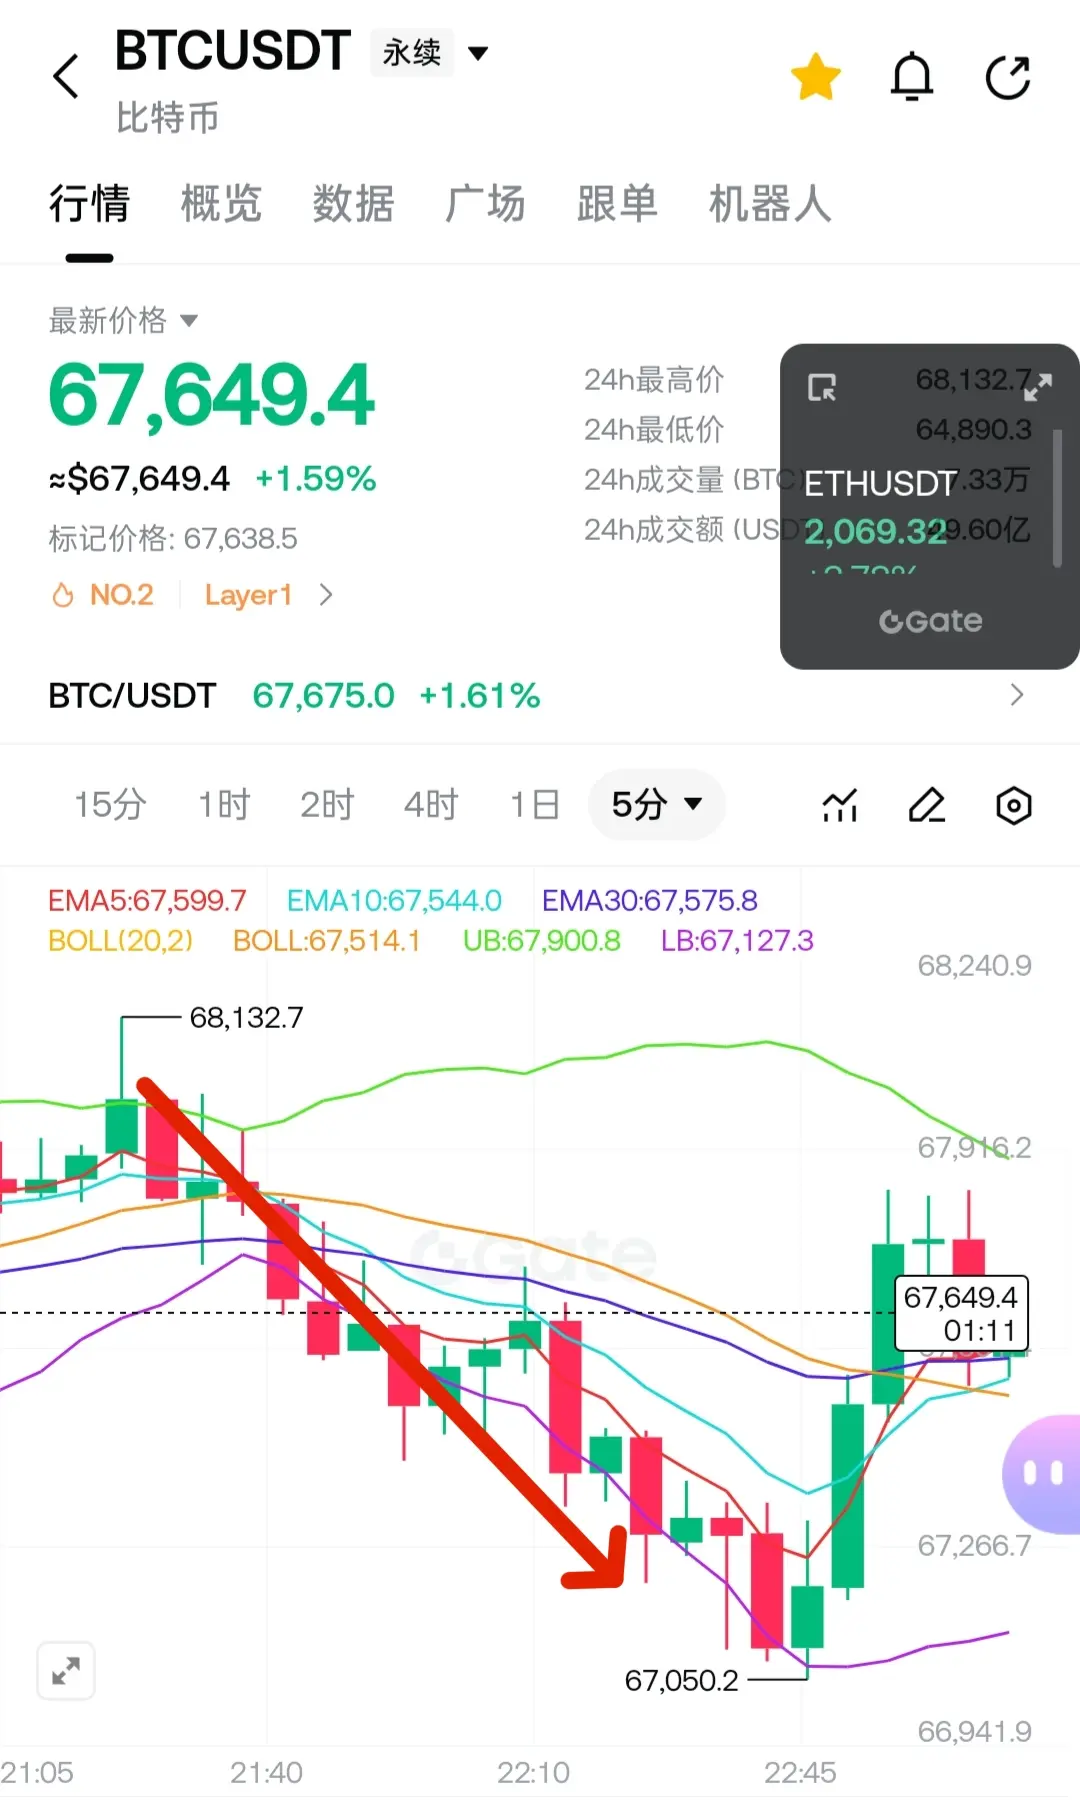Screen dimensions: 1080x1812
Task: Tap the share icon at top right
Action: click(1008, 77)
